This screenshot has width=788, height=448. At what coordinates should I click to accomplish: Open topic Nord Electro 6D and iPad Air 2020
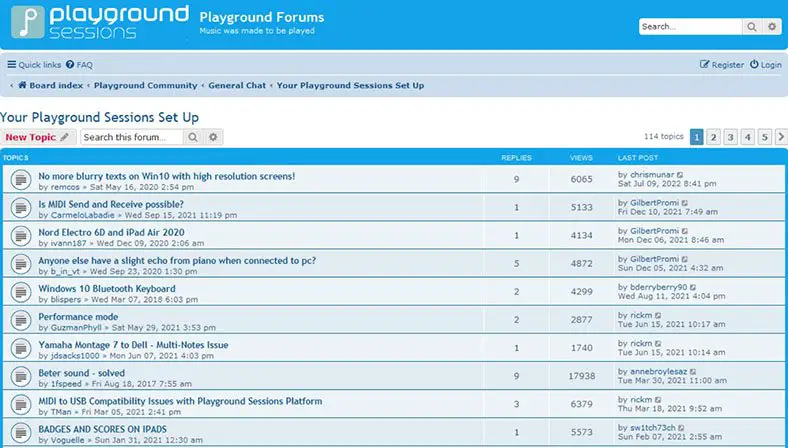[112, 233]
